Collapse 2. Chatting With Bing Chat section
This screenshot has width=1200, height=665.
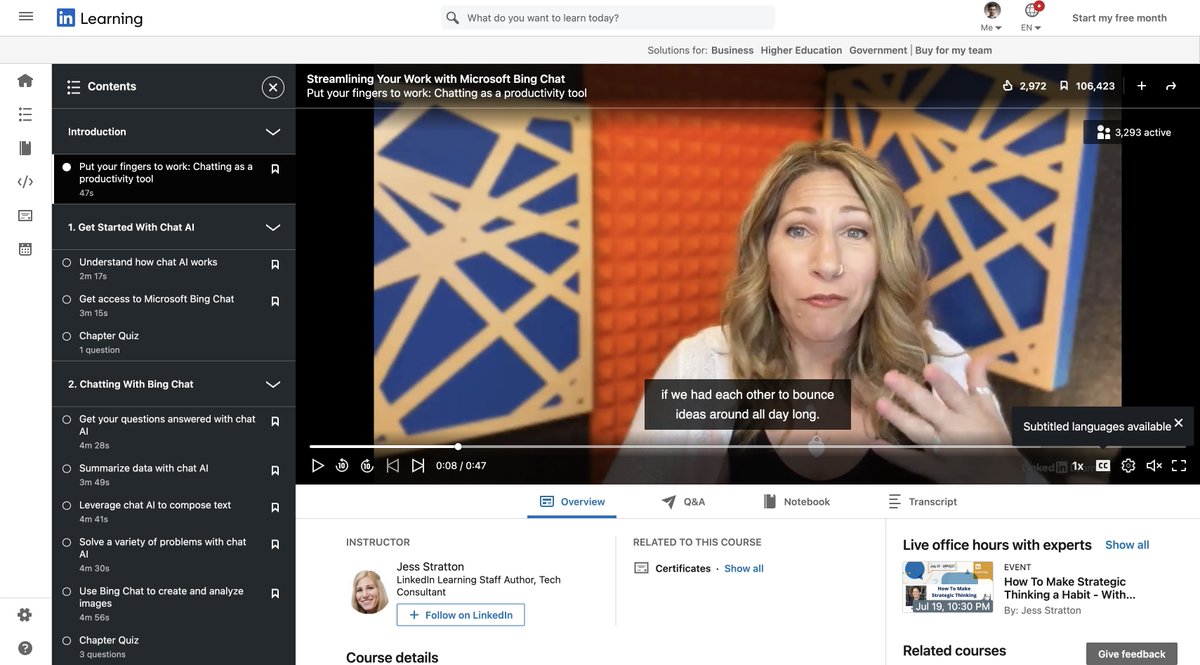[273, 384]
